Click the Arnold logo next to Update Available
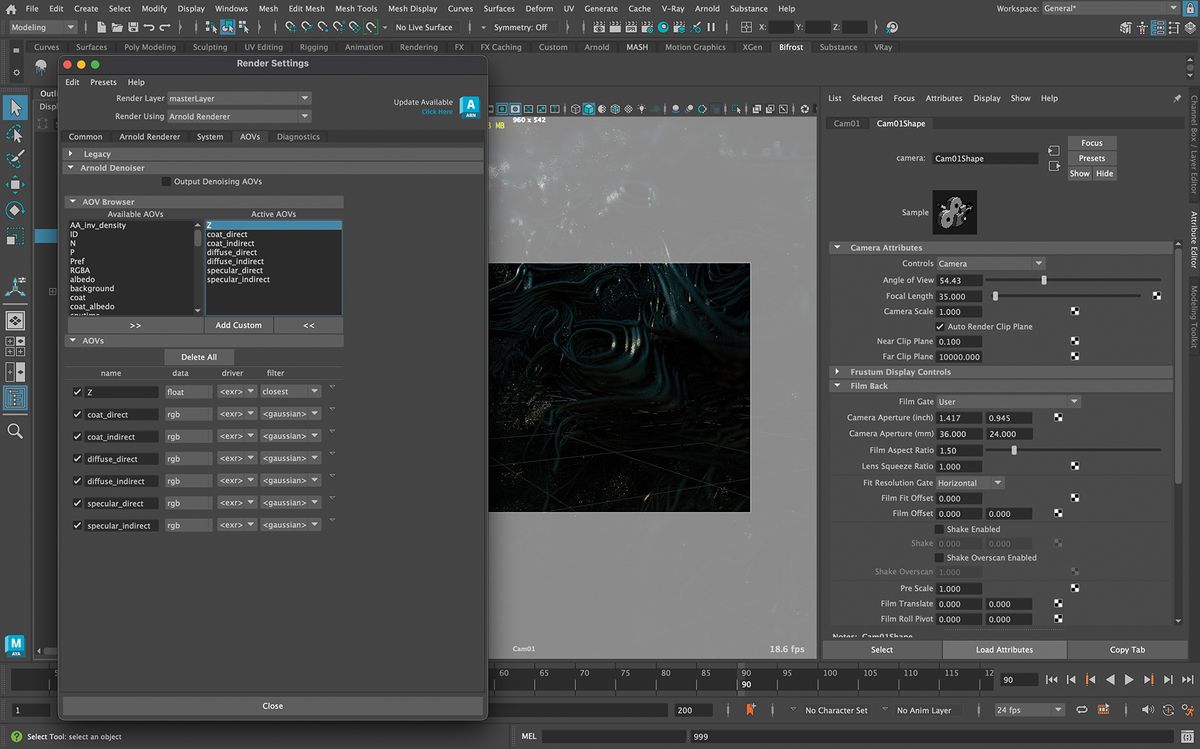The image size is (1200, 749). tap(470, 107)
